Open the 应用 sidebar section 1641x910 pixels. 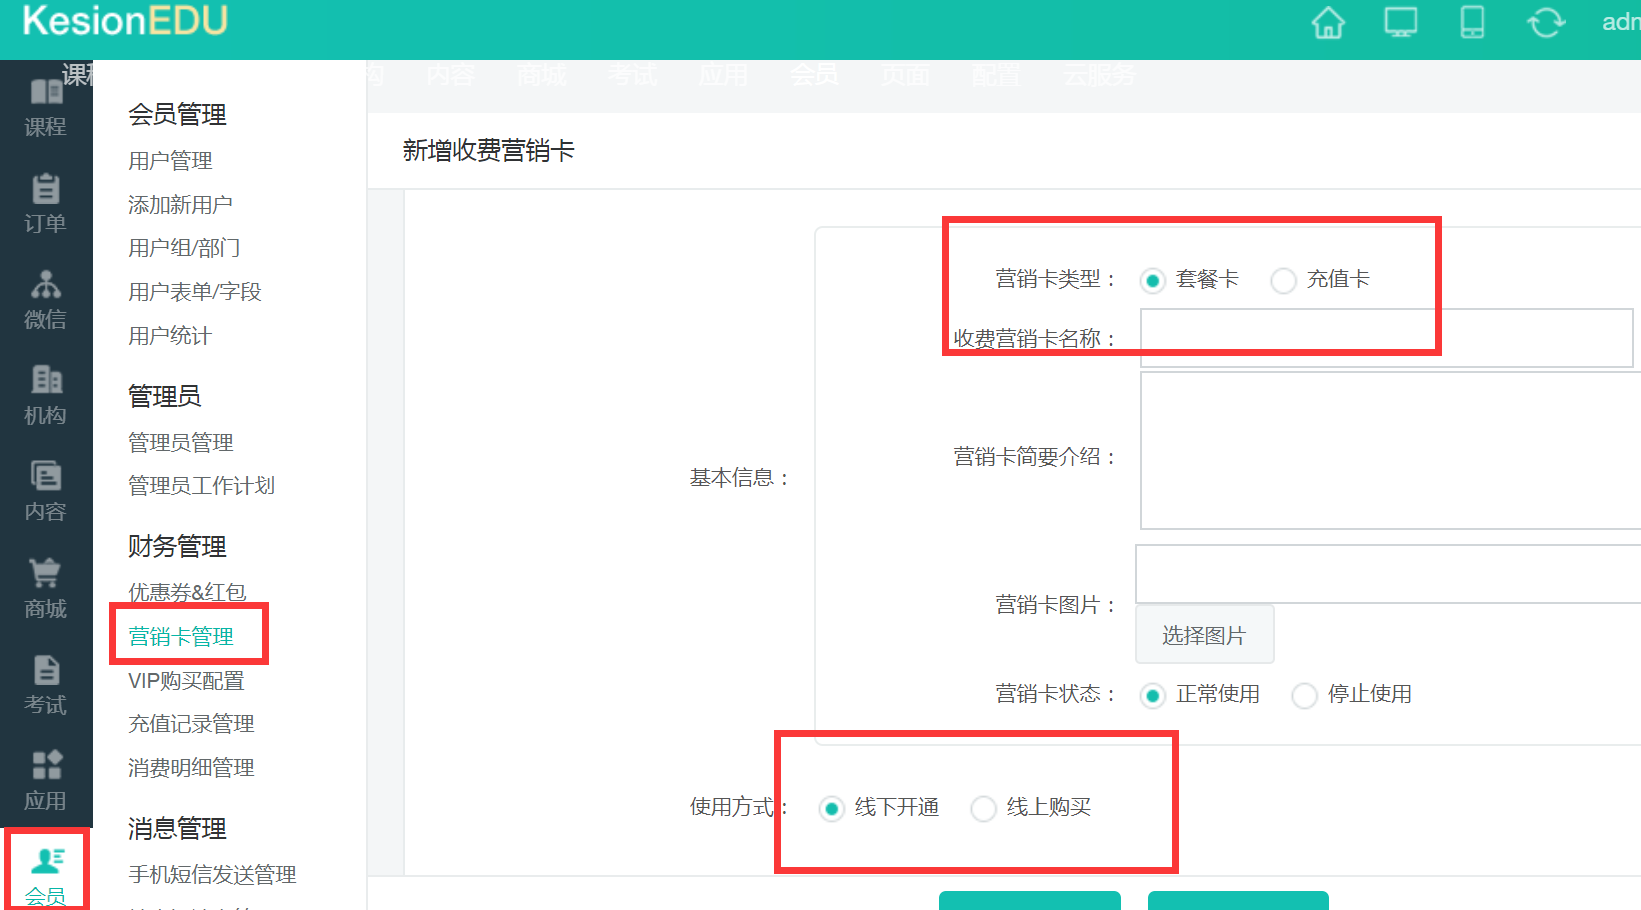point(46,781)
